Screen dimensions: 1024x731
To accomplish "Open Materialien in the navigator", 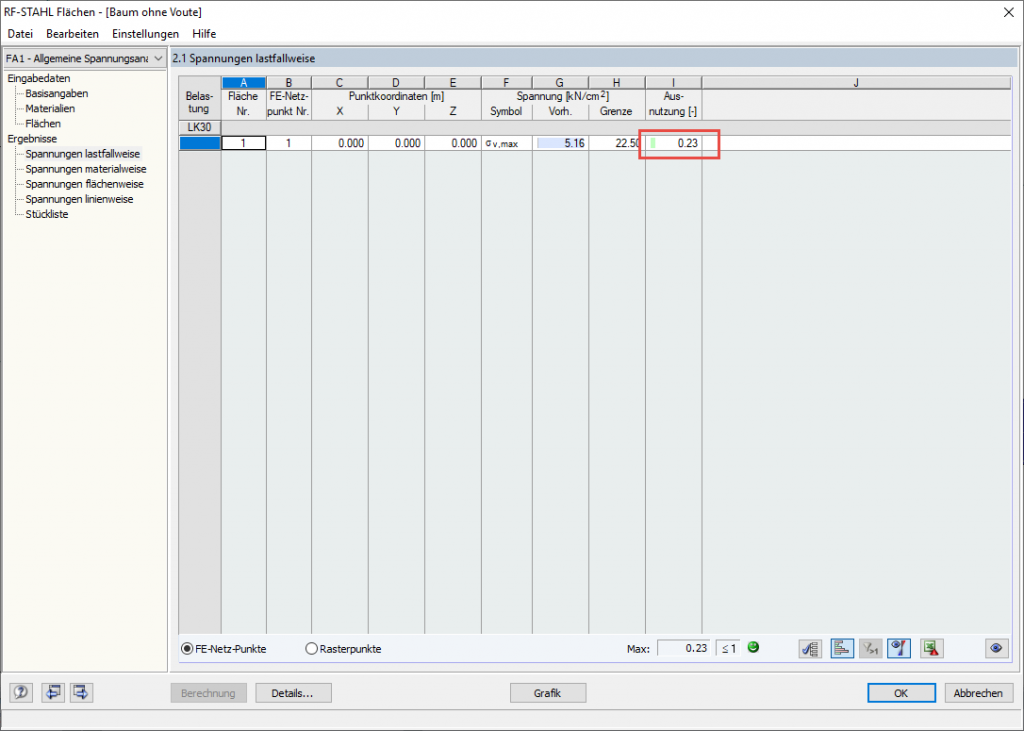I will [50, 108].
